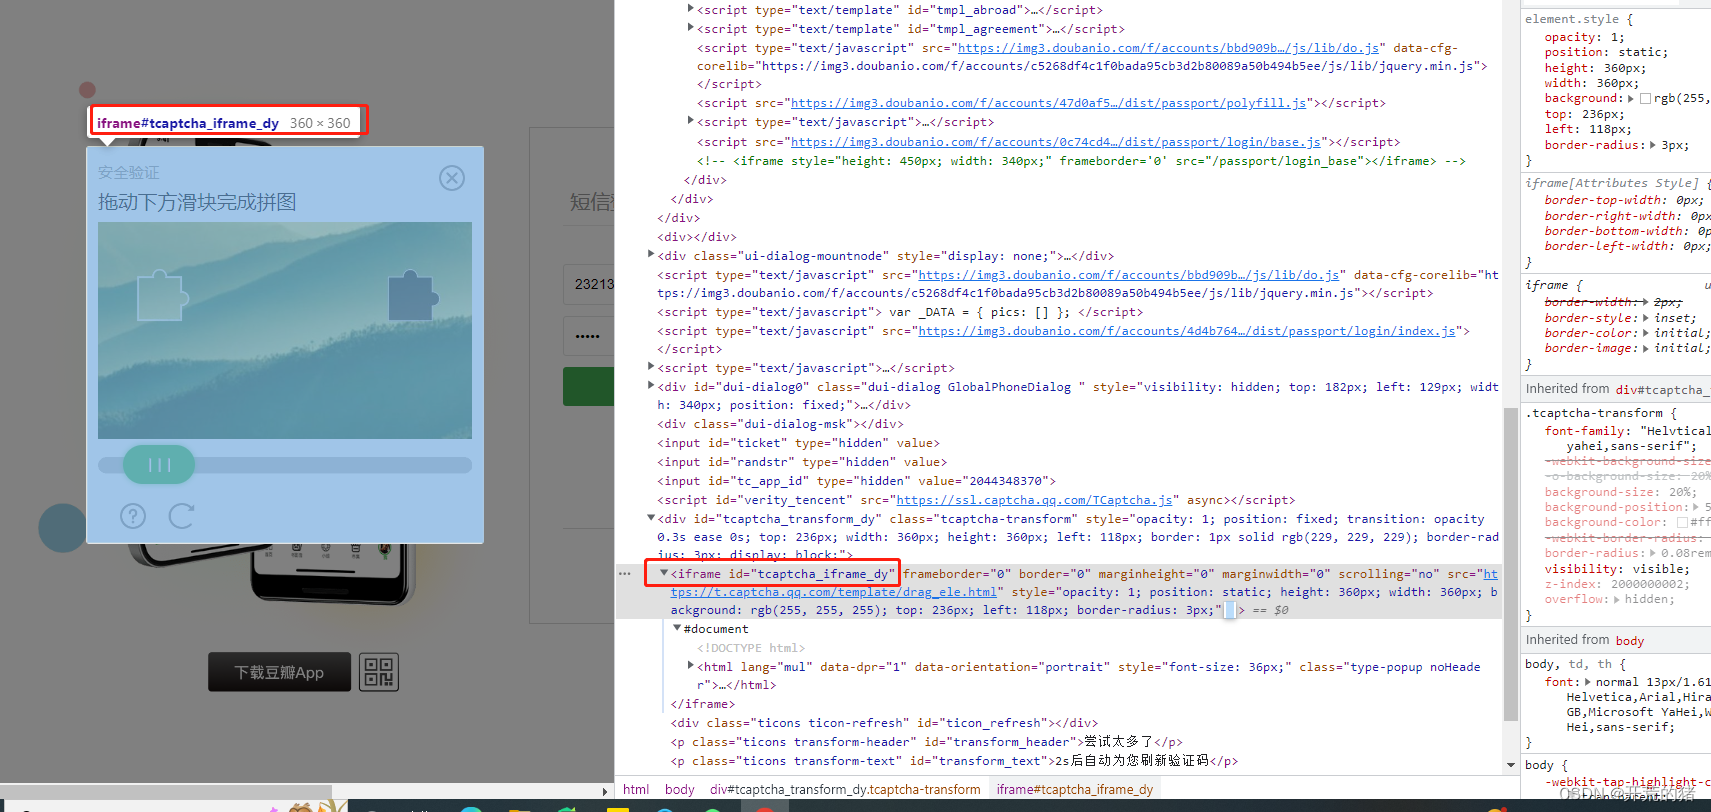The width and height of the screenshot is (1711, 812).
Task: Select iframe#tcaptcha_iframe_dy breadcrumb
Action: click(1075, 789)
